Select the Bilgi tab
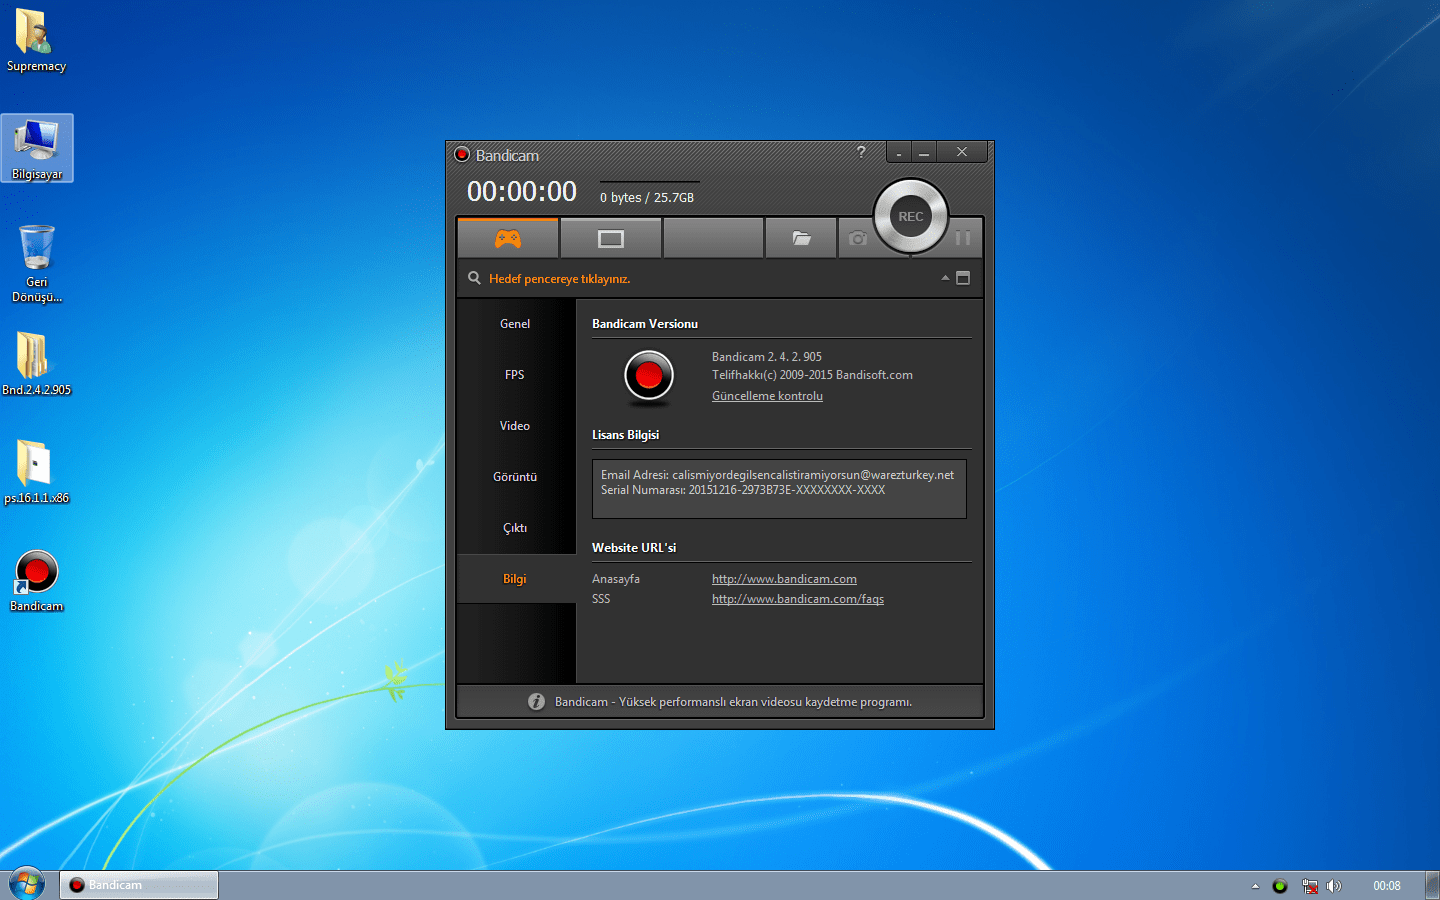The width and height of the screenshot is (1440, 900). click(516, 579)
